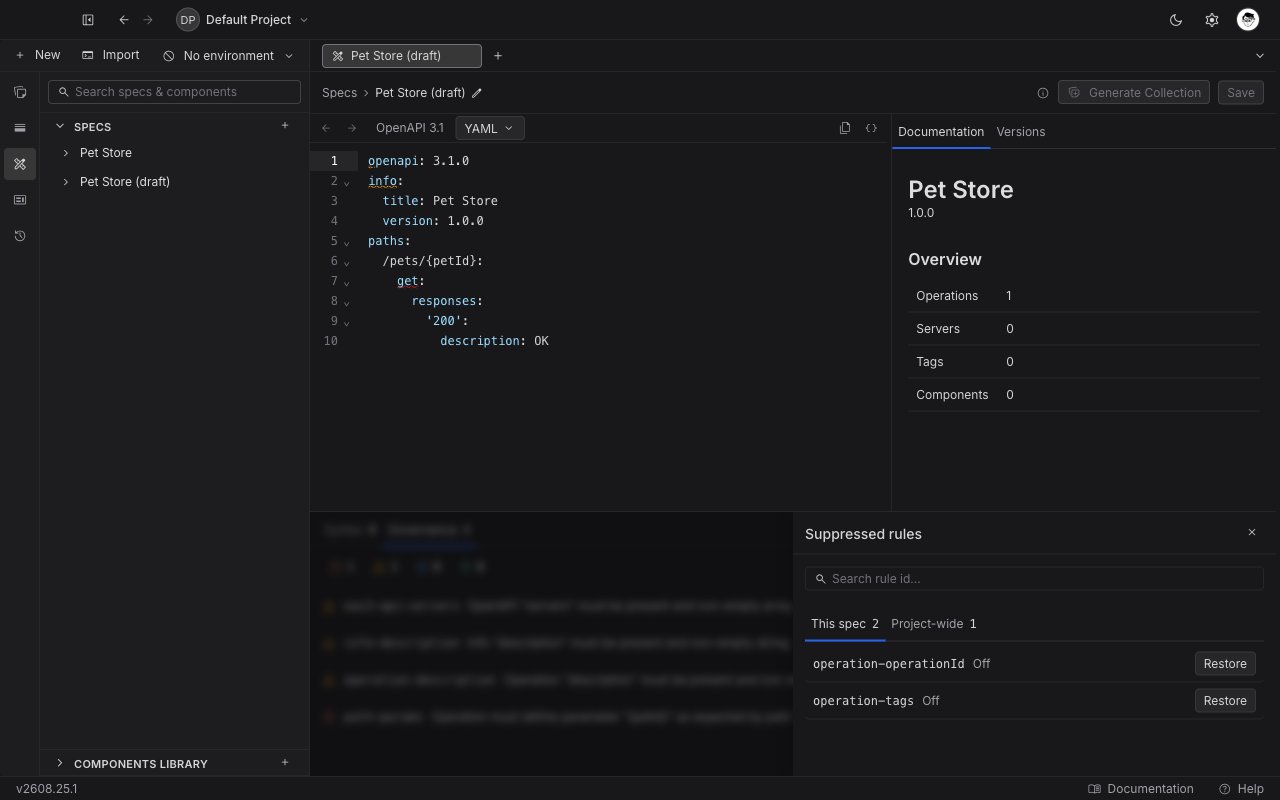Go back with the top navigation arrow
This screenshot has width=1280, height=800.
[x=123, y=20]
